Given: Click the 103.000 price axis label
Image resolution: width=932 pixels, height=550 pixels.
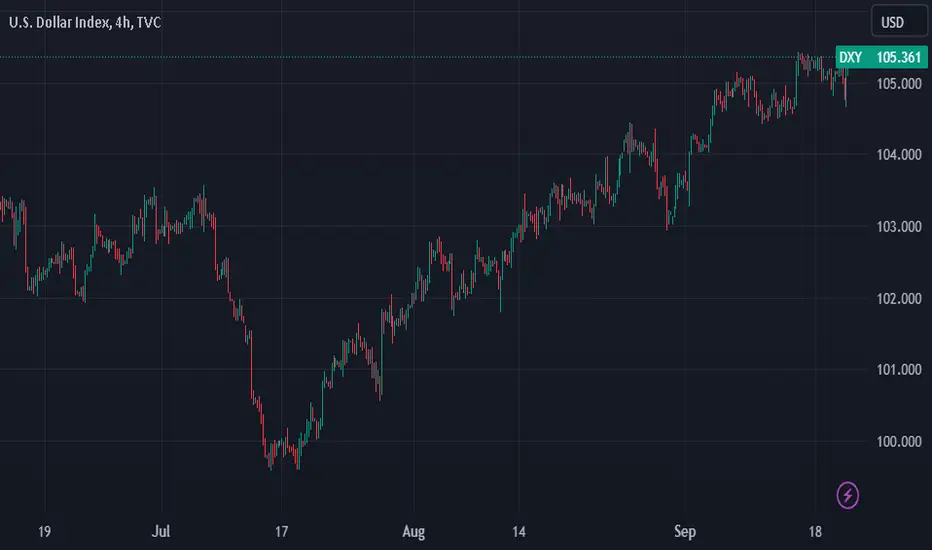Looking at the screenshot, I should pos(899,227).
